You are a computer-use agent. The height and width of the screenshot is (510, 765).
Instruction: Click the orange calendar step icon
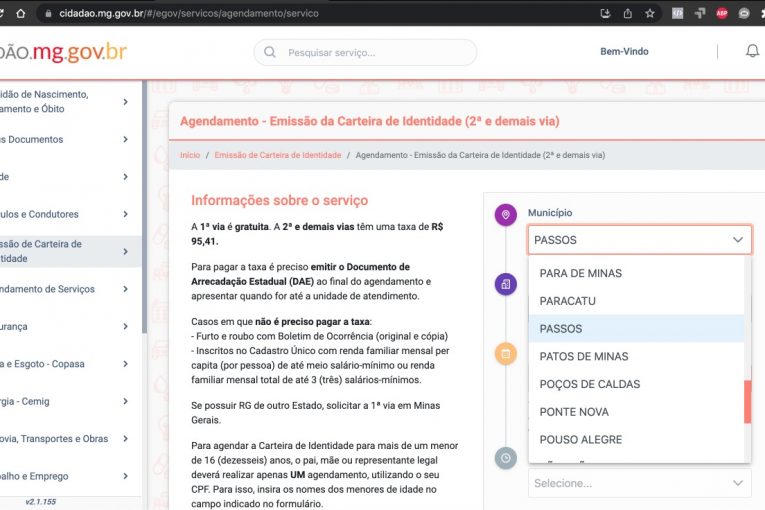tap(506, 354)
